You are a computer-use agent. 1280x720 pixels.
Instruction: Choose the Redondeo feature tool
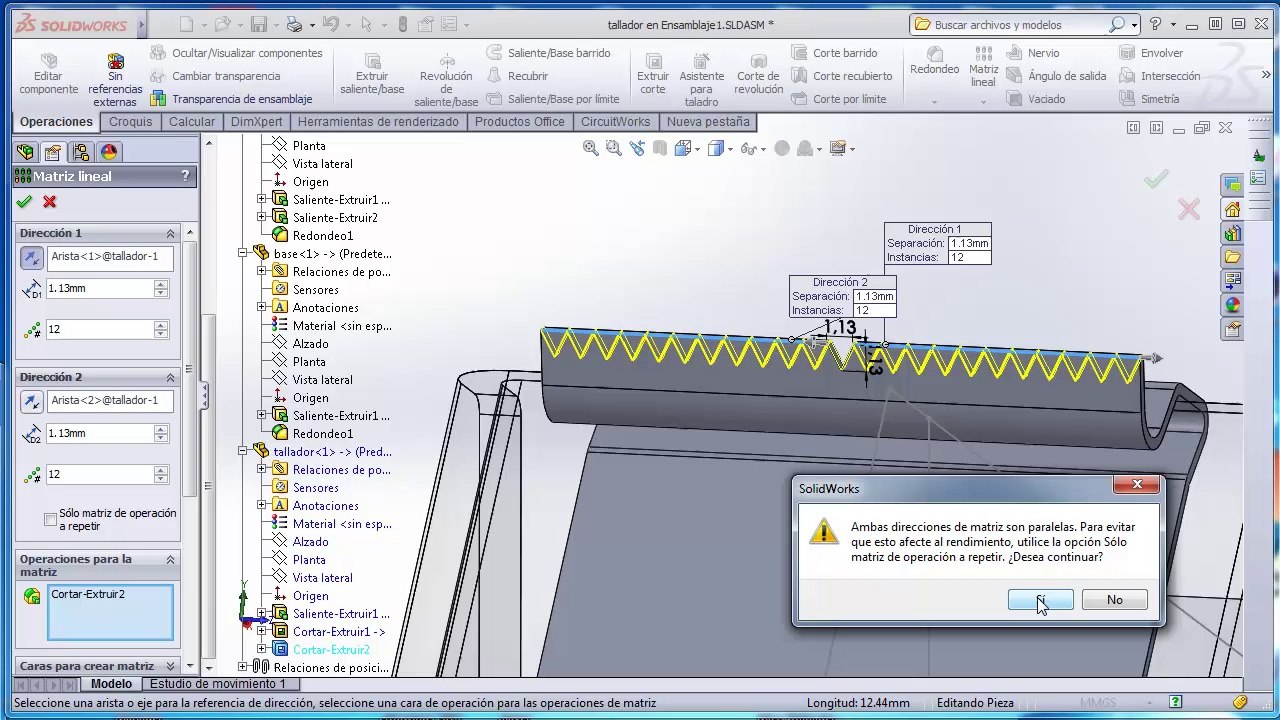coord(934,62)
